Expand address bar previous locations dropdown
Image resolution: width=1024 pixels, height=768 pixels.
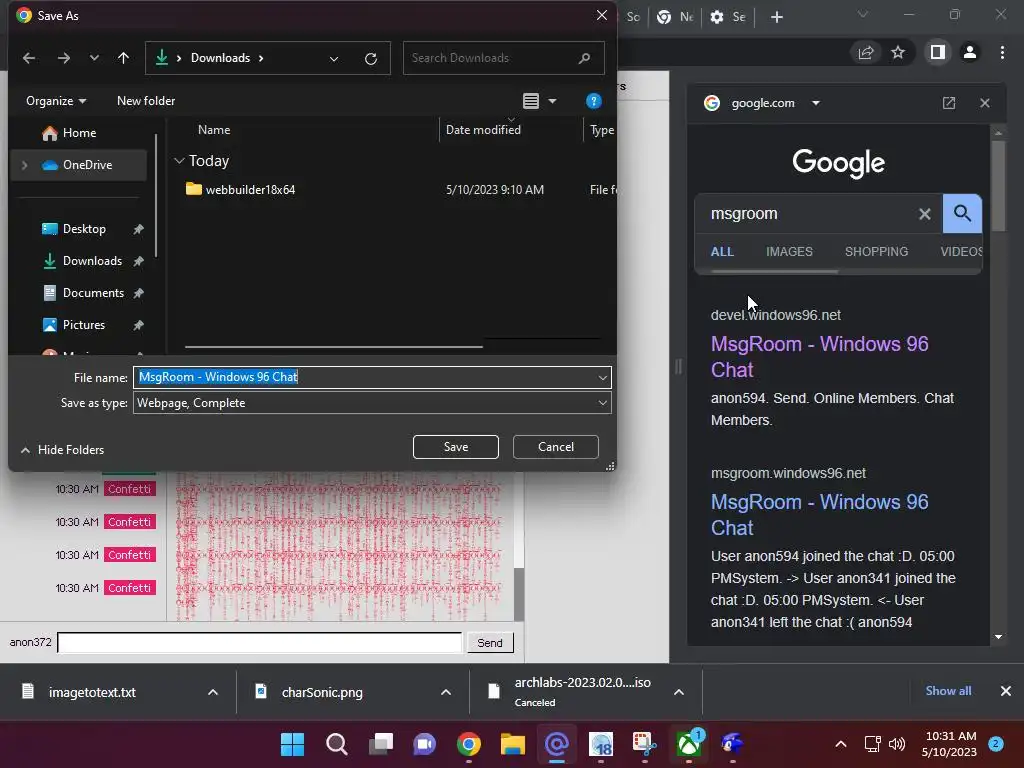[x=334, y=59]
